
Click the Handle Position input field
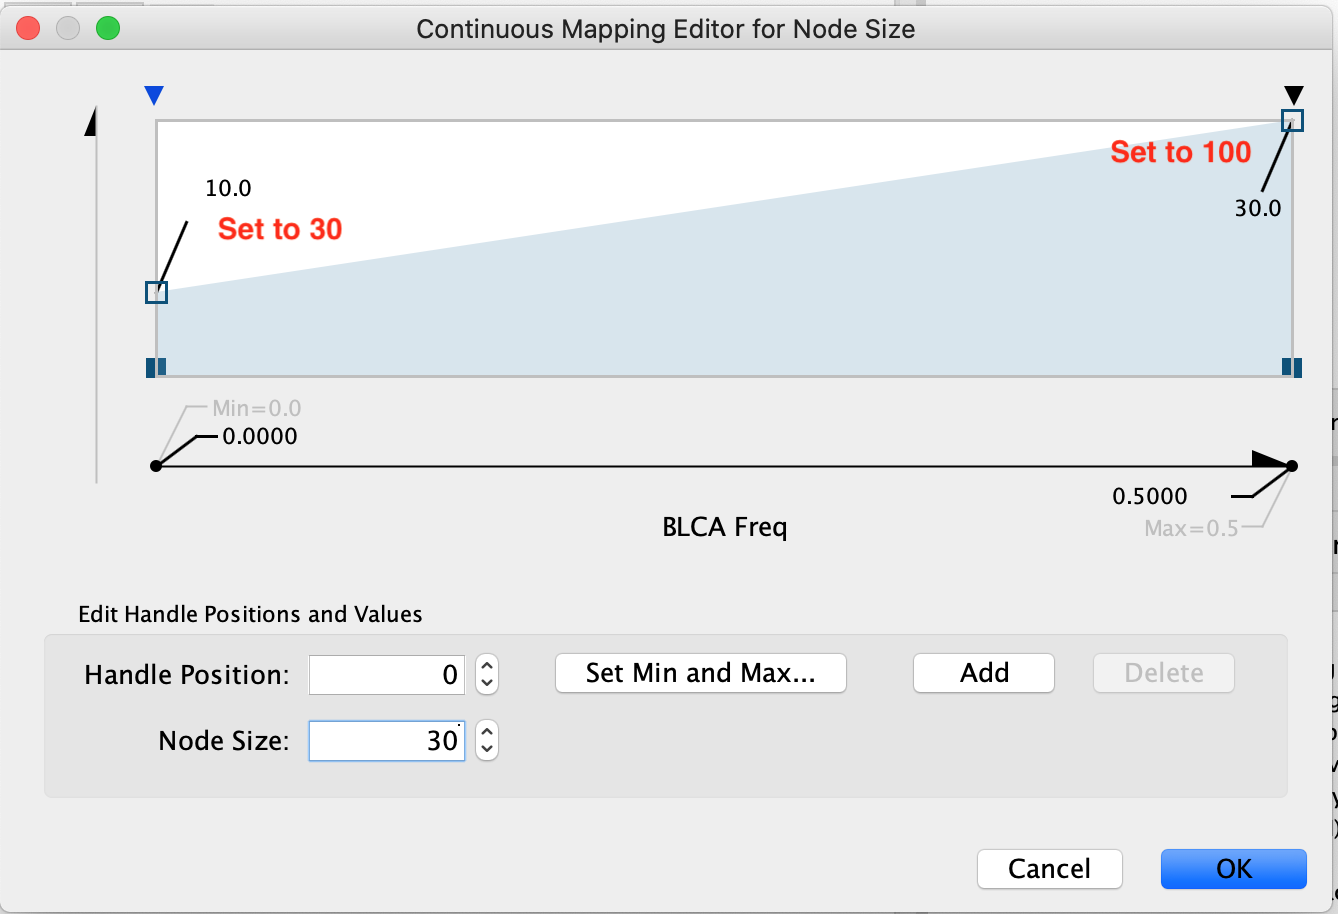click(x=387, y=675)
